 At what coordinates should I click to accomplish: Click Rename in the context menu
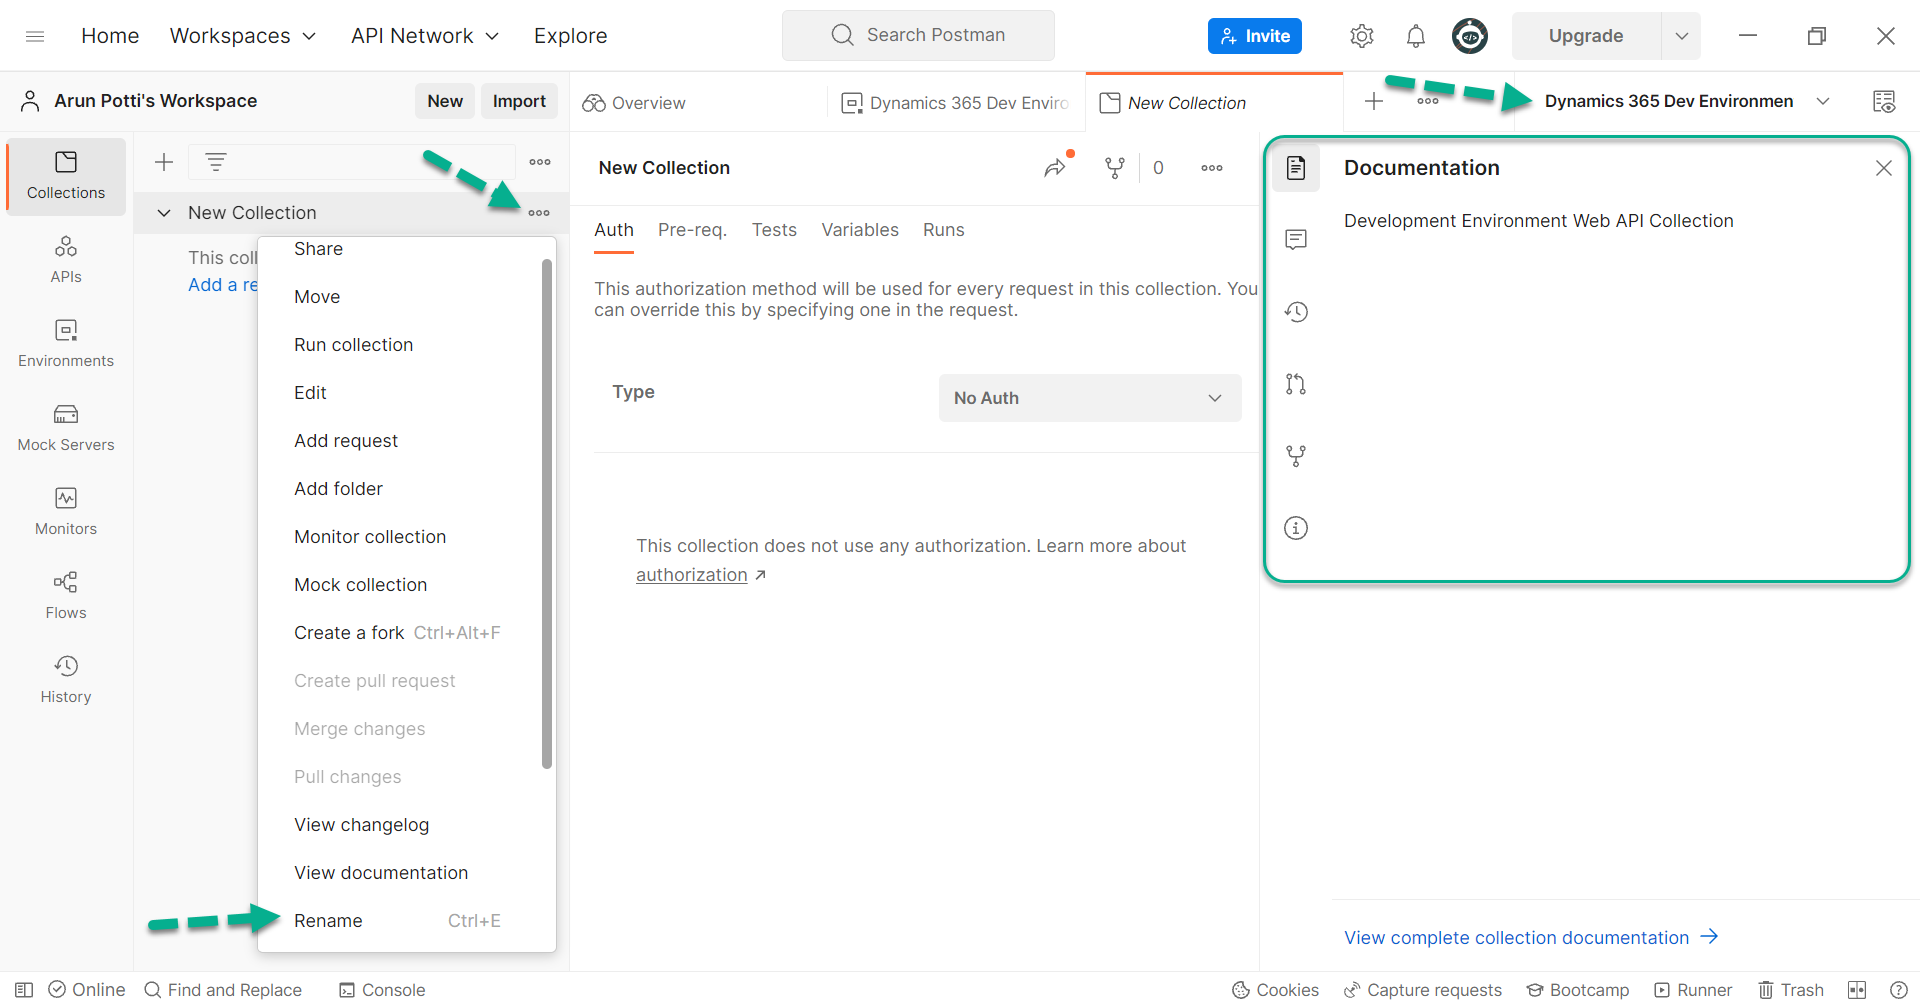coord(328,920)
